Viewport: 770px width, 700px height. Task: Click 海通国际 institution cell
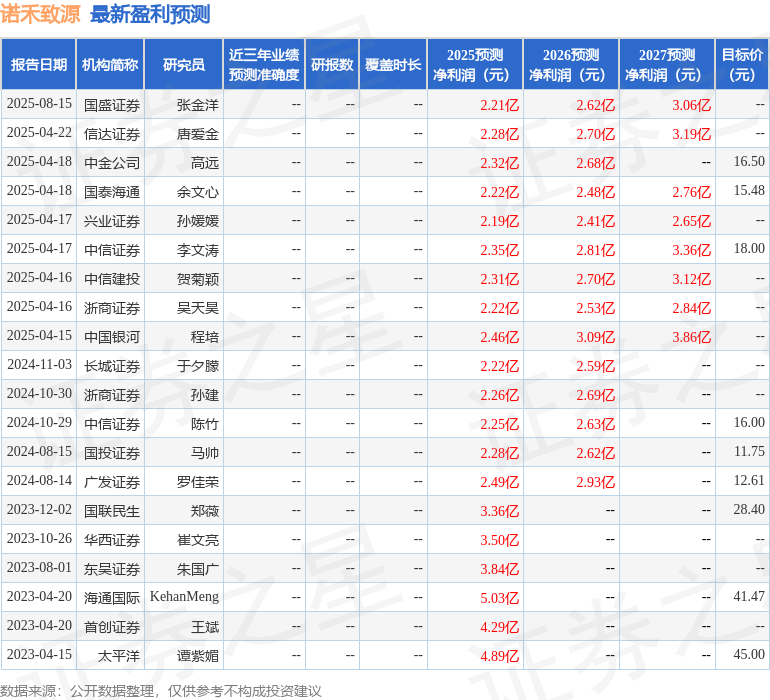click(112, 597)
